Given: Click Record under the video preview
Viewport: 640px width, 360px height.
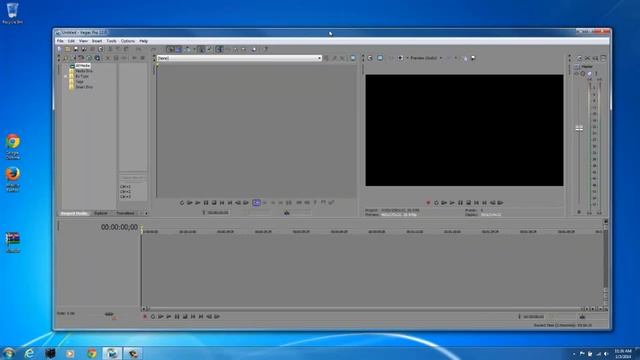Looking at the screenshot, I should pyautogui.click(x=428, y=203).
